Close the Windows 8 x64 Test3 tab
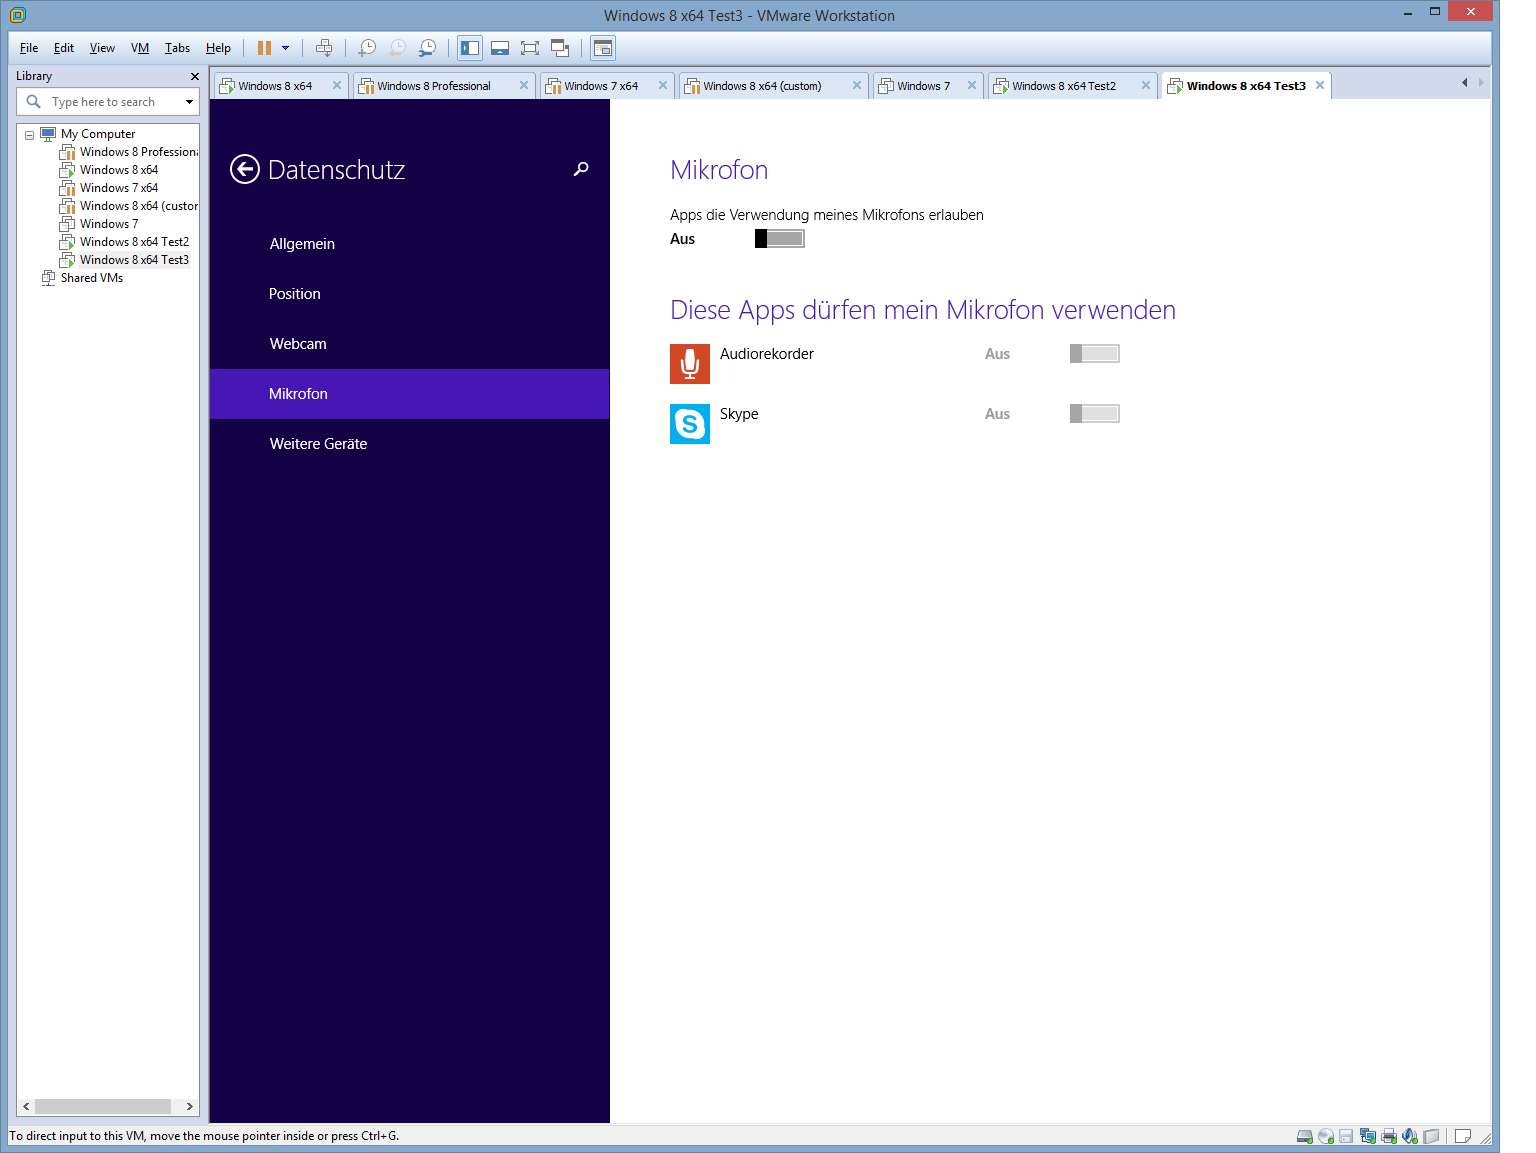Screen dimensions: 1536x1153 1320,85
